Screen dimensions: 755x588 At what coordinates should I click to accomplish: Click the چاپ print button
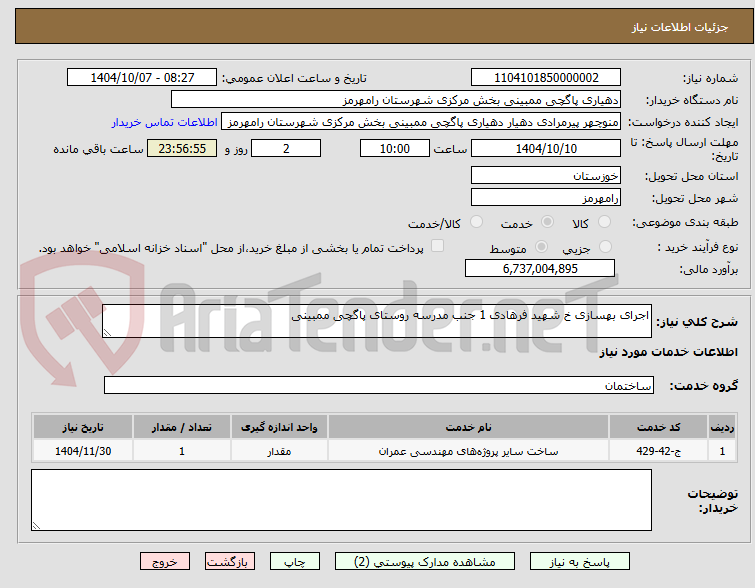tap(295, 562)
